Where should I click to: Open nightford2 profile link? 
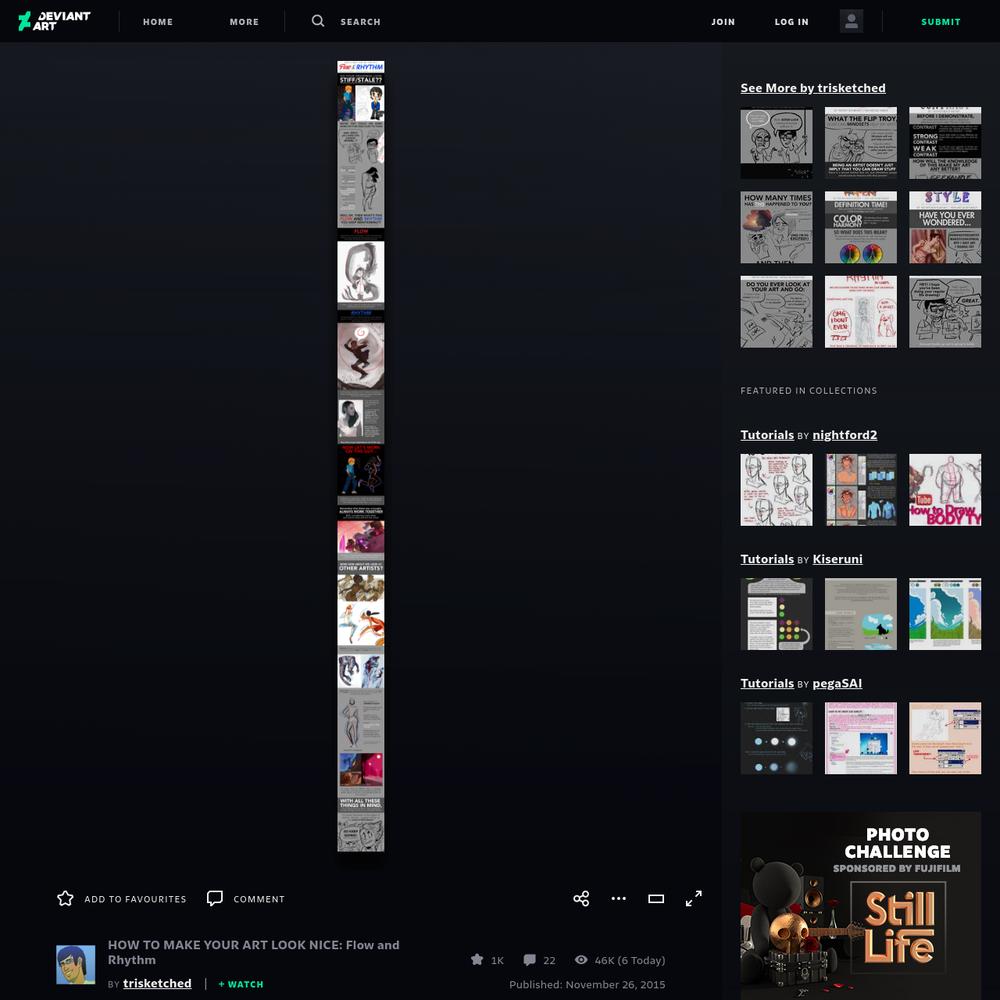tap(845, 435)
